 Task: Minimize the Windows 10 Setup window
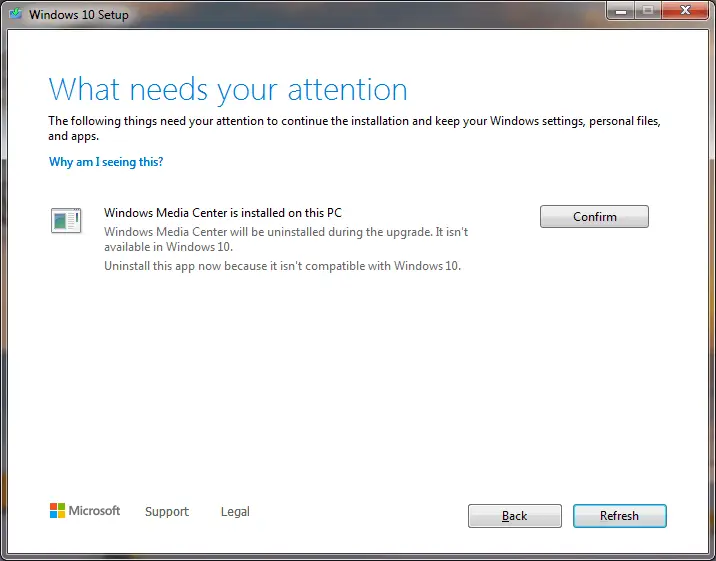[621, 10]
